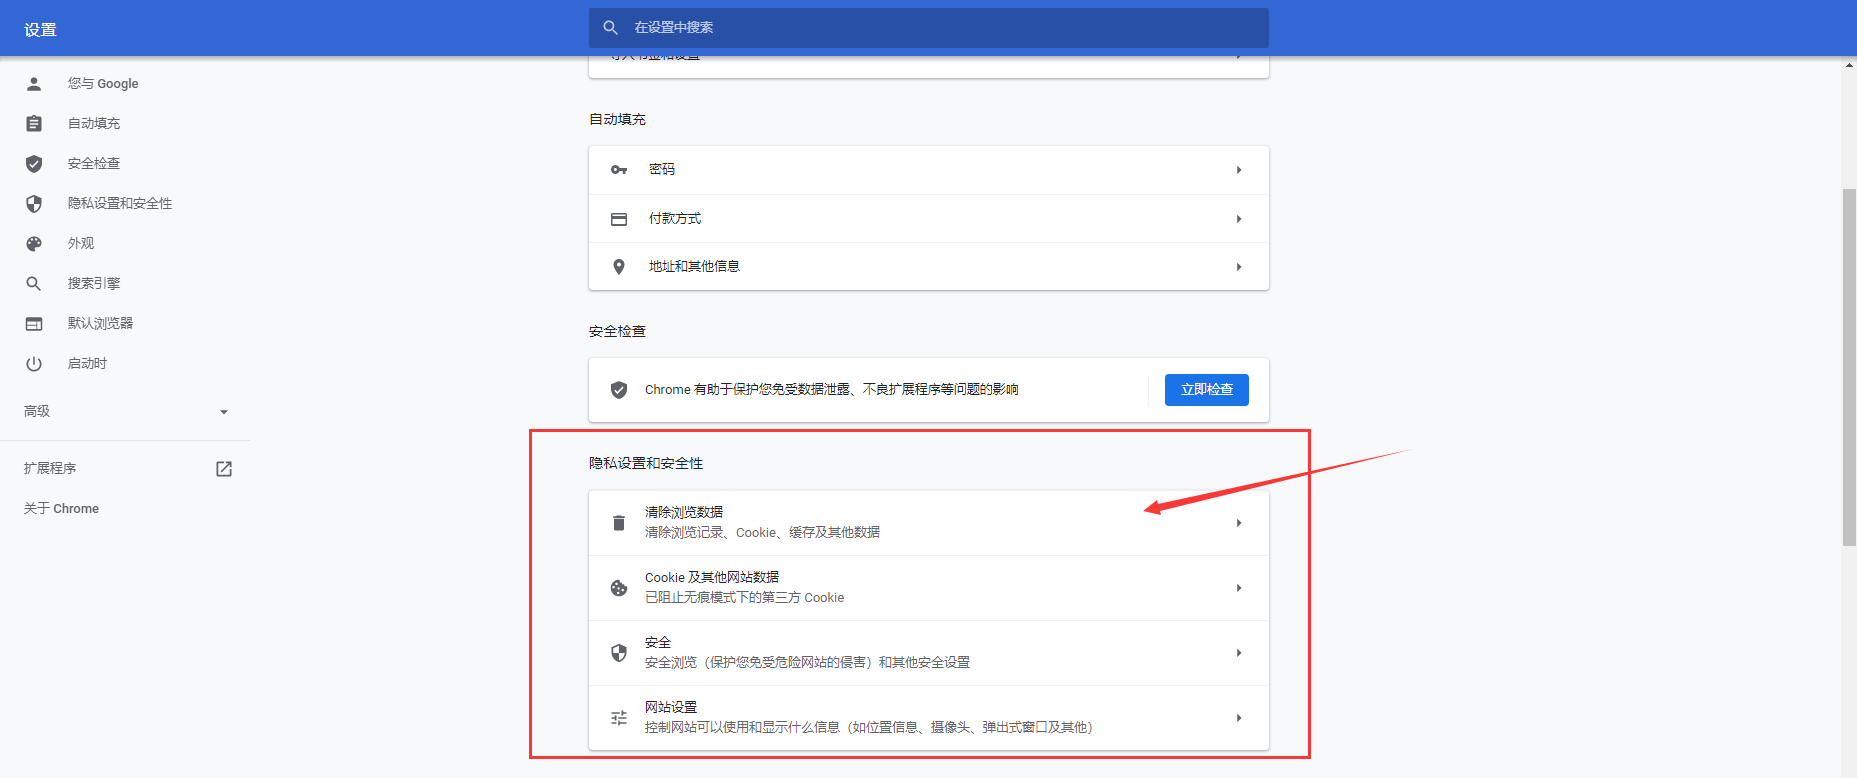Click the cookie icon for Cookie 及其他网站数据

619,588
